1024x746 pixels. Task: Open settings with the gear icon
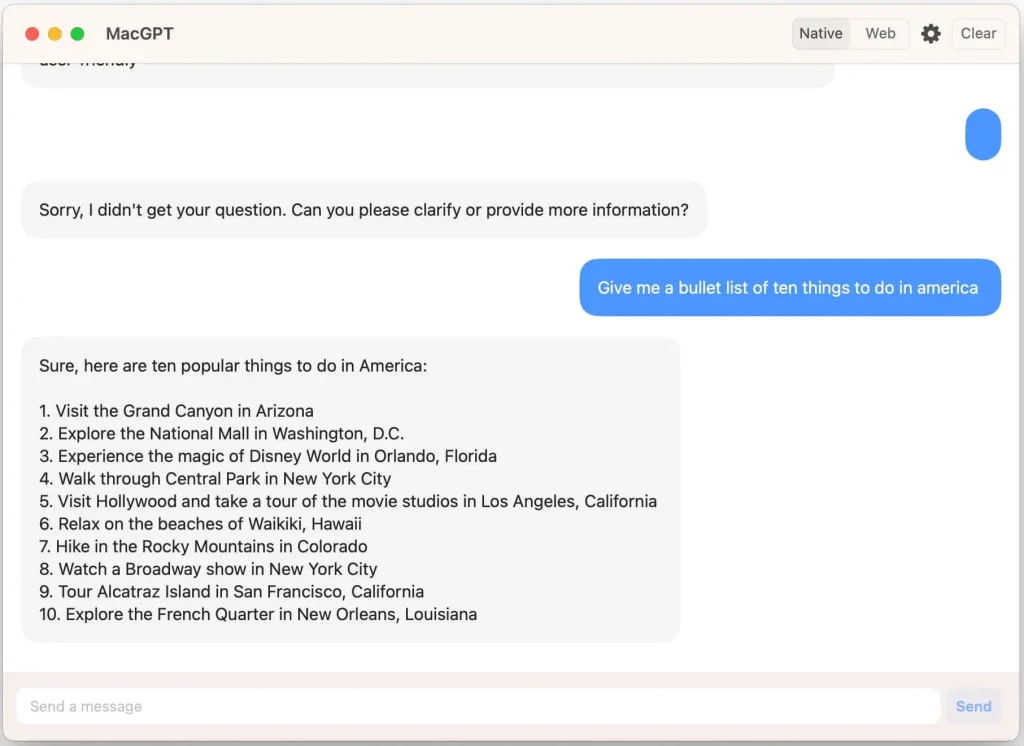[931, 34]
